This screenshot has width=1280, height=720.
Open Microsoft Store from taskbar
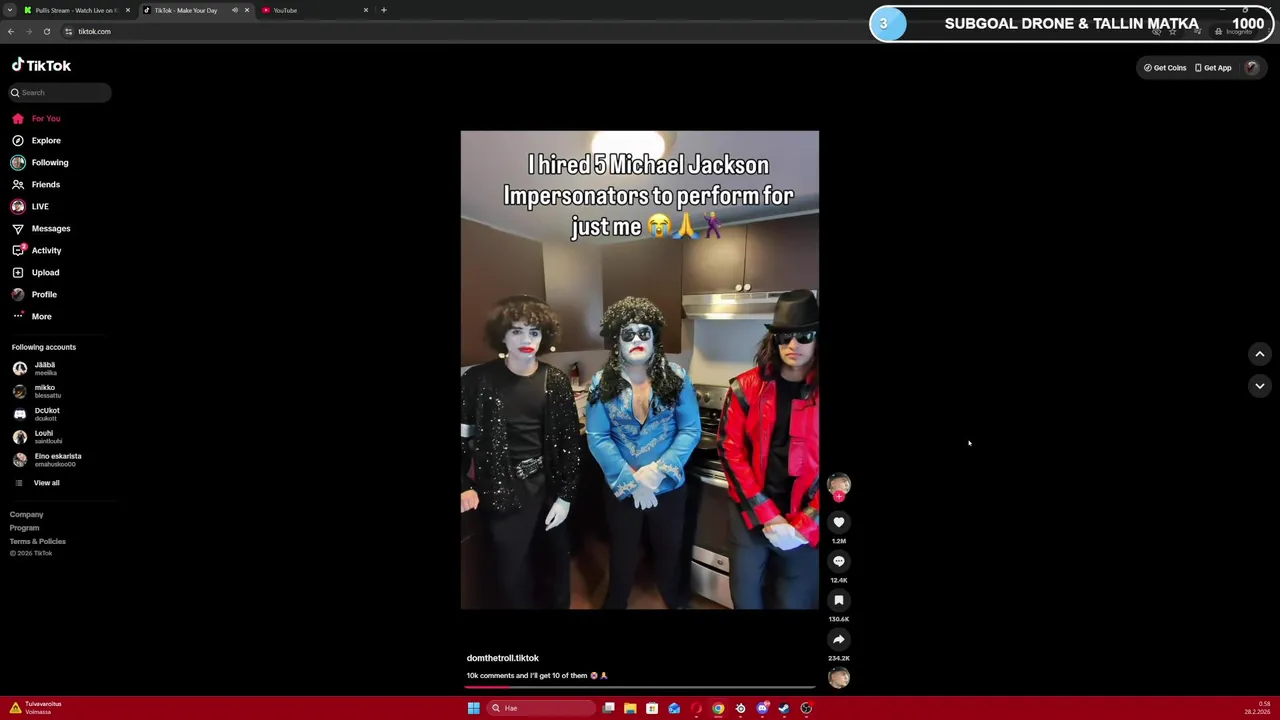point(652,708)
